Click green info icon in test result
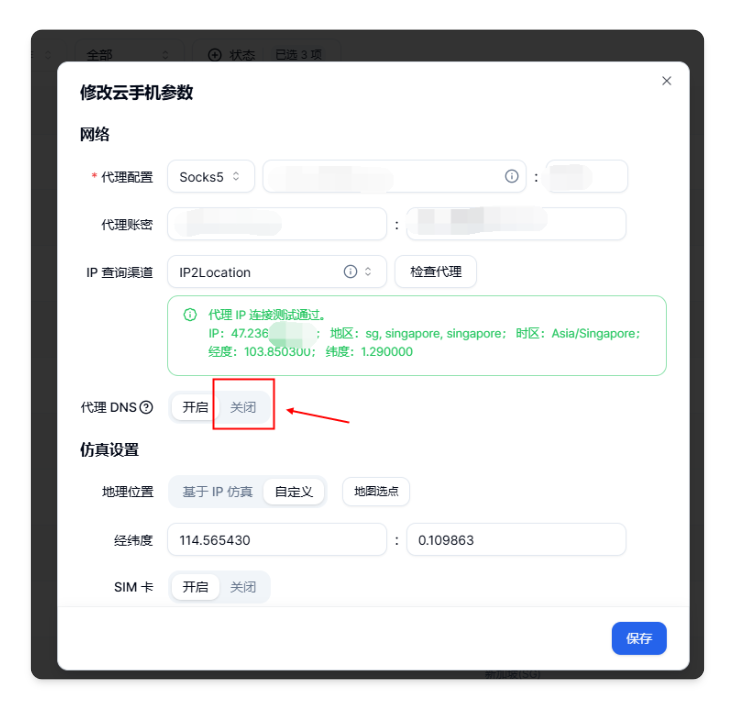This screenshot has width=735, height=709. click(x=190, y=314)
